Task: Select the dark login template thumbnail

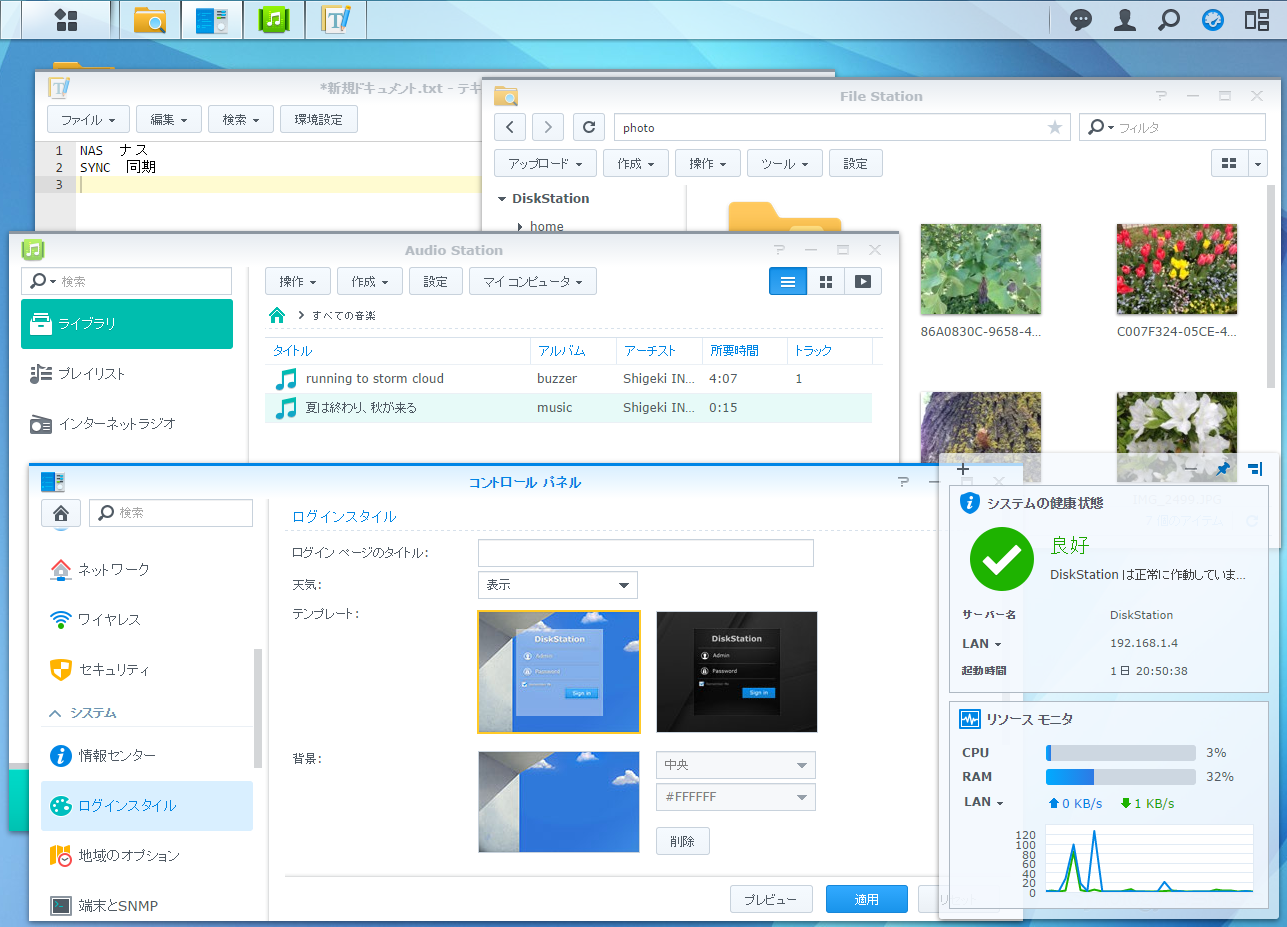Action: 736,672
